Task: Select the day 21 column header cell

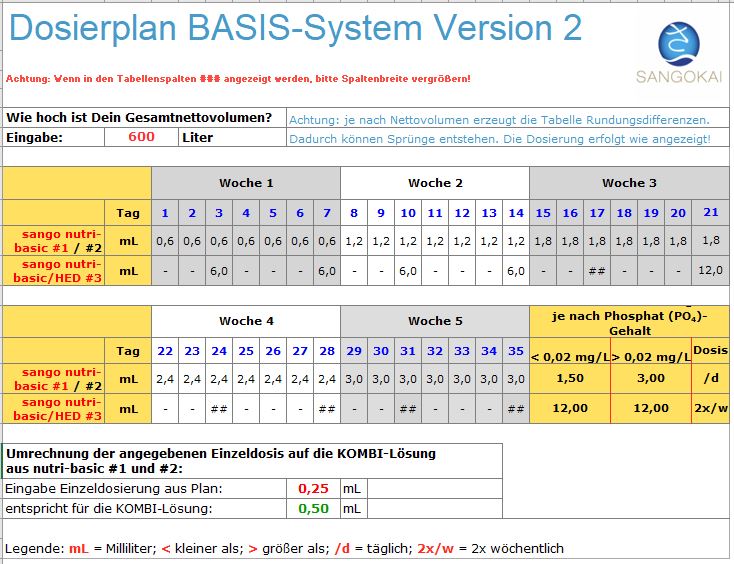Action: coord(711,212)
